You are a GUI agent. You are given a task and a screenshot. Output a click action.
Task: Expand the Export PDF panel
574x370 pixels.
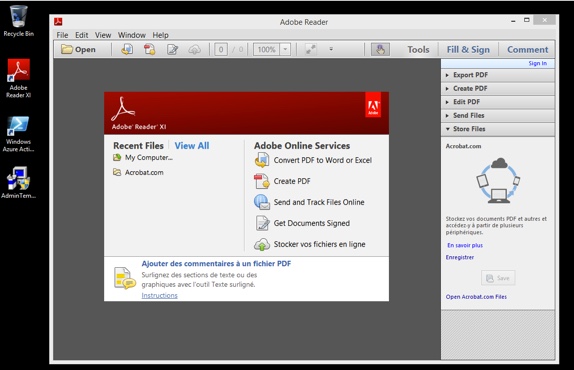pyautogui.click(x=497, y=75)
